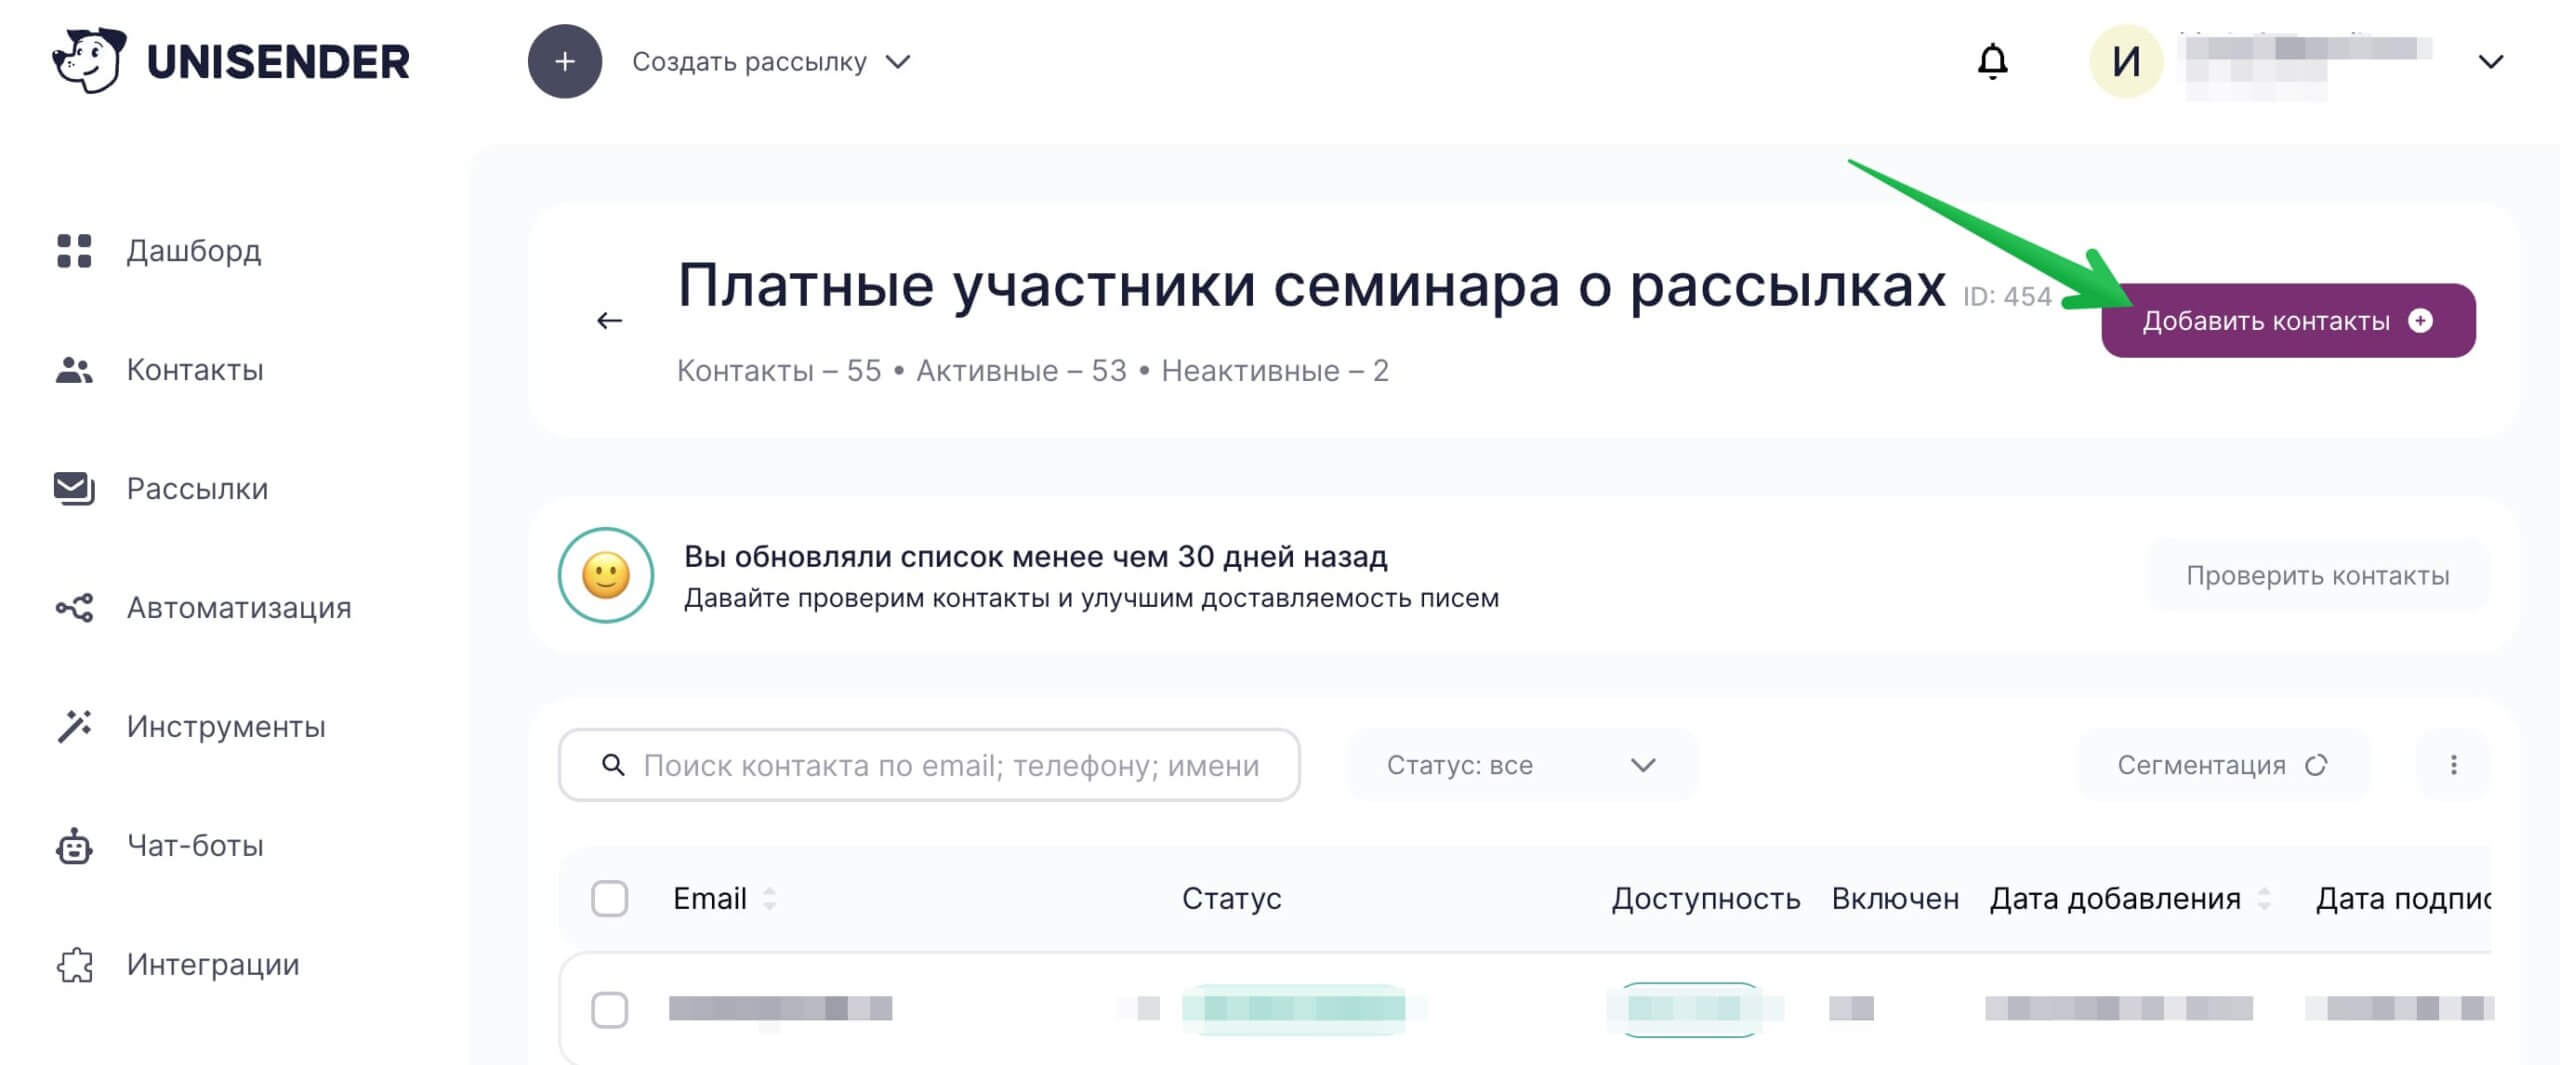
Task: Click the Проверить контакты button
Action: click(2318, 575)
